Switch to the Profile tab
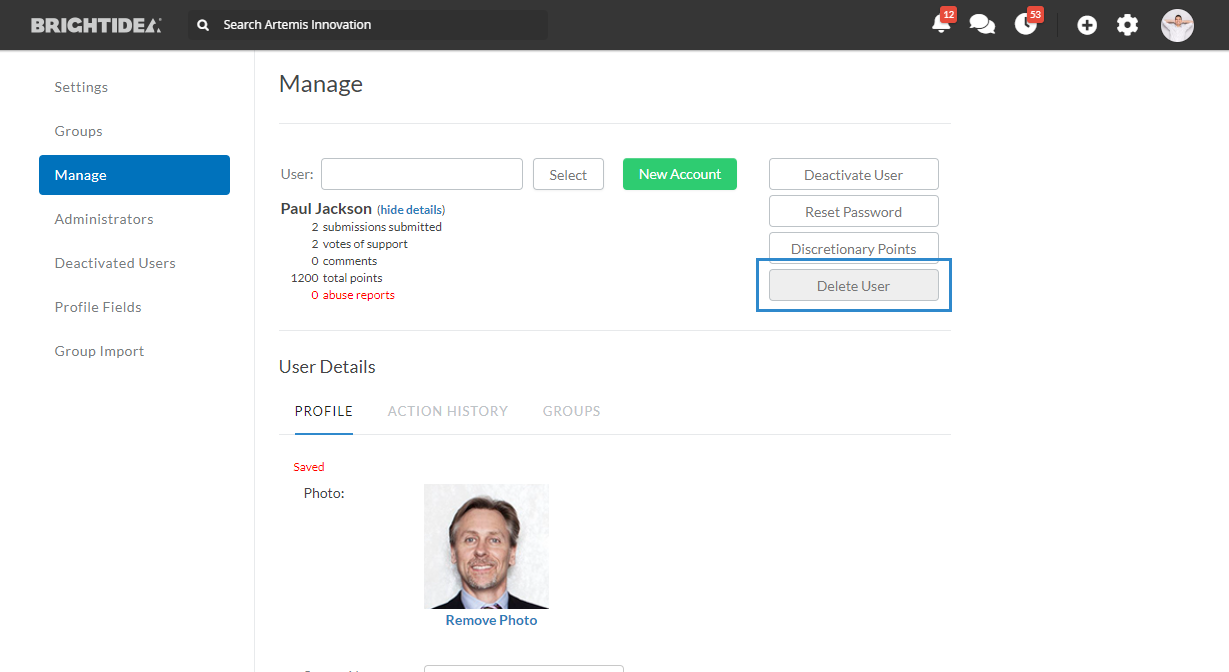The width and height of the screenshot is (1229, 672). [x=324, y=411]
